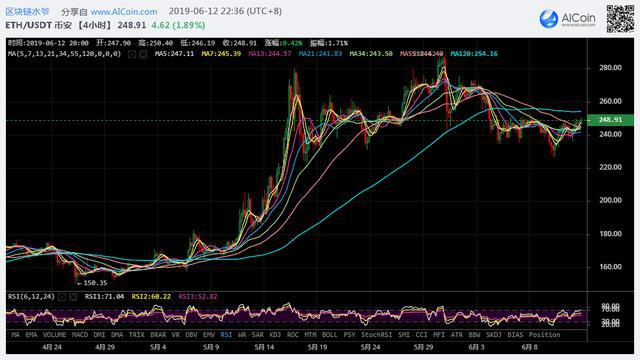
Task: Click the 160.00 price axis label
Action: [x=611, y=267]
